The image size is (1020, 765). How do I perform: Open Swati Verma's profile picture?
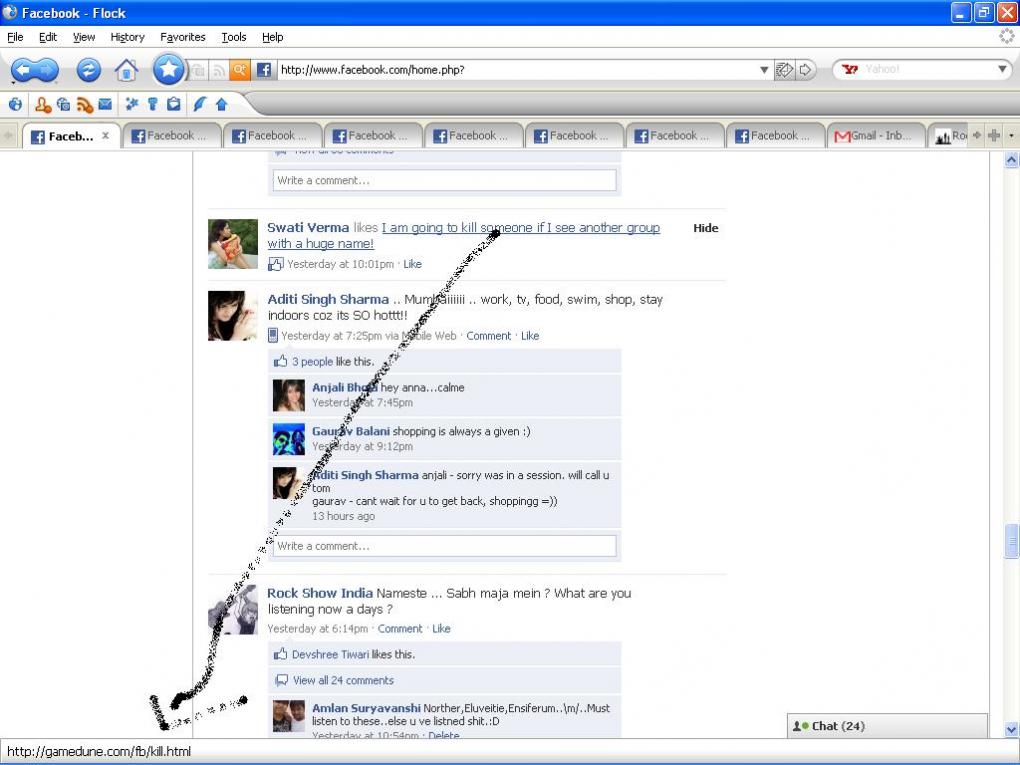[x=233, y=244]
